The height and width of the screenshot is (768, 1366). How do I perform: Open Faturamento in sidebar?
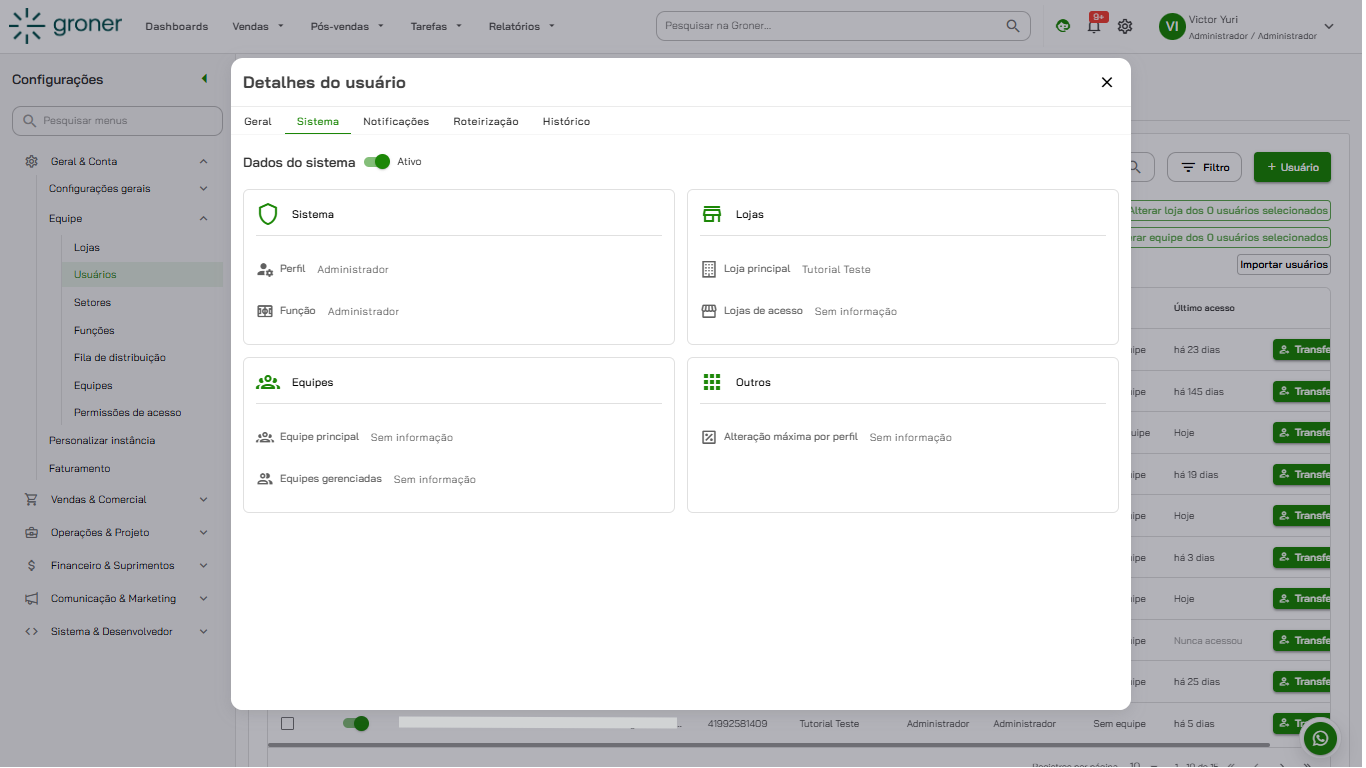[80, 468]
